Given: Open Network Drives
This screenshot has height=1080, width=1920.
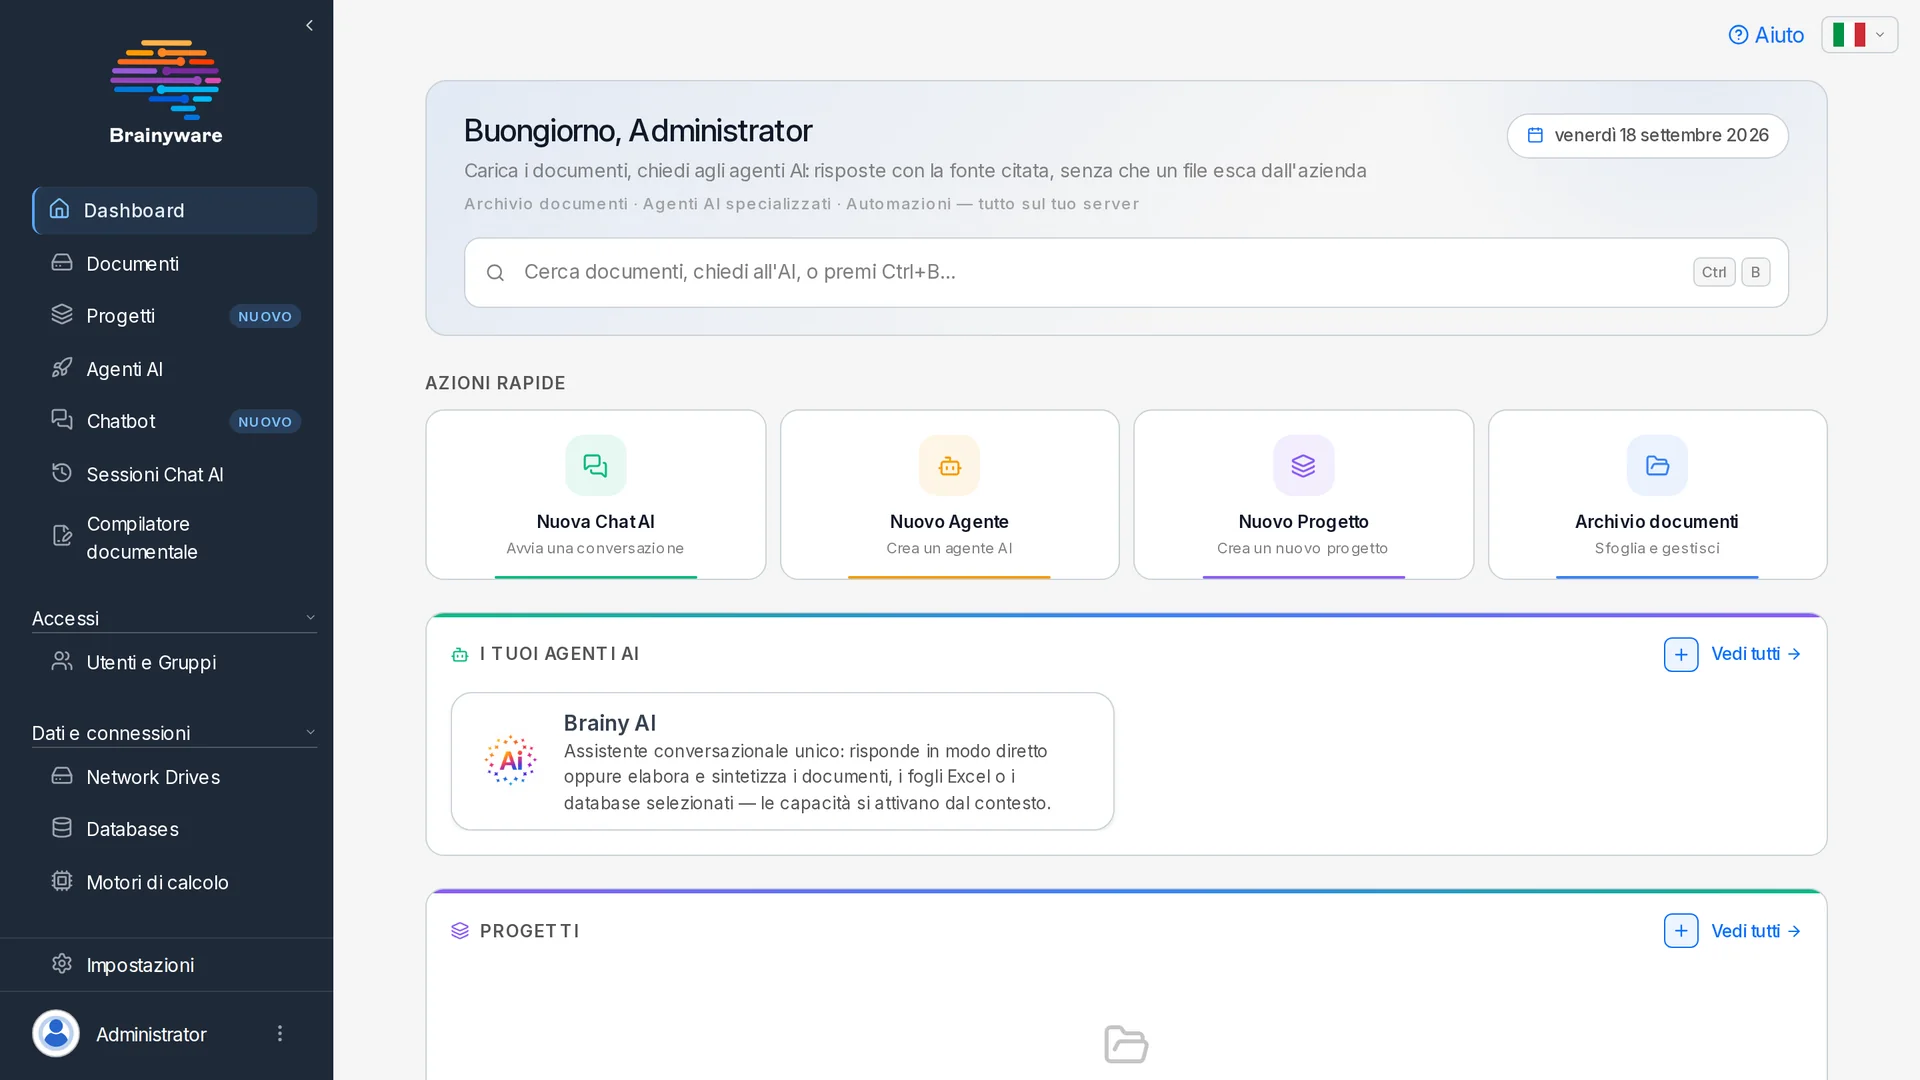Looking at the screenshot, I should click(175, 777).
